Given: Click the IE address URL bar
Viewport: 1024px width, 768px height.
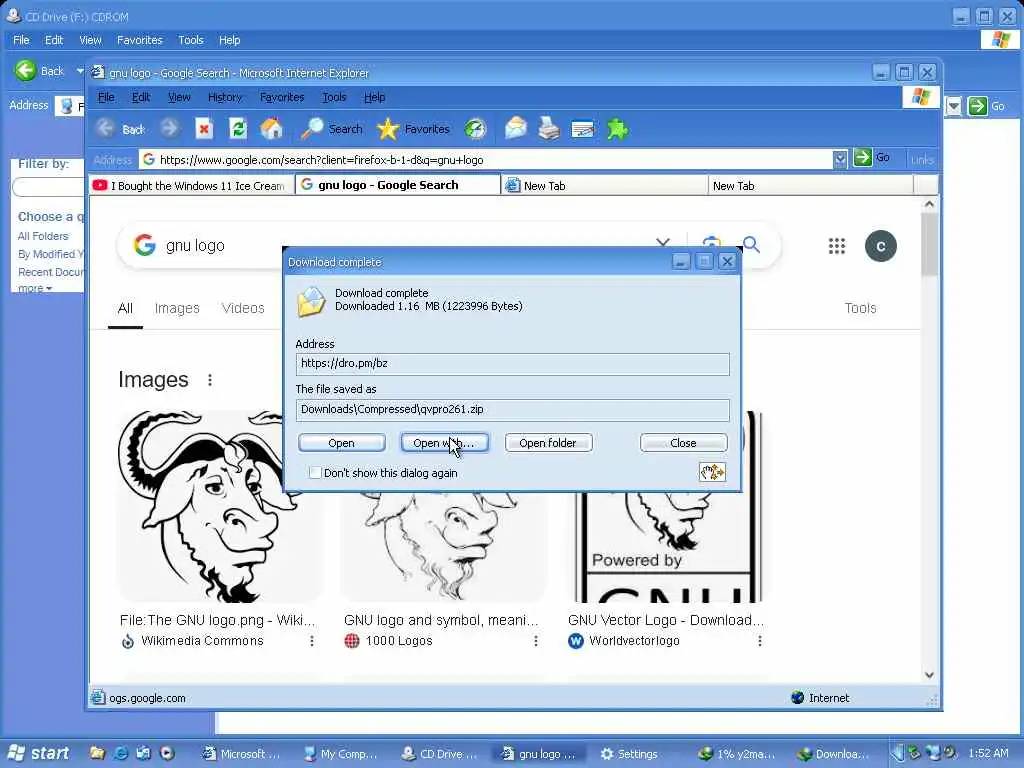Looking at the screenshot, I should pyautogui.click(x=486, y=159).
